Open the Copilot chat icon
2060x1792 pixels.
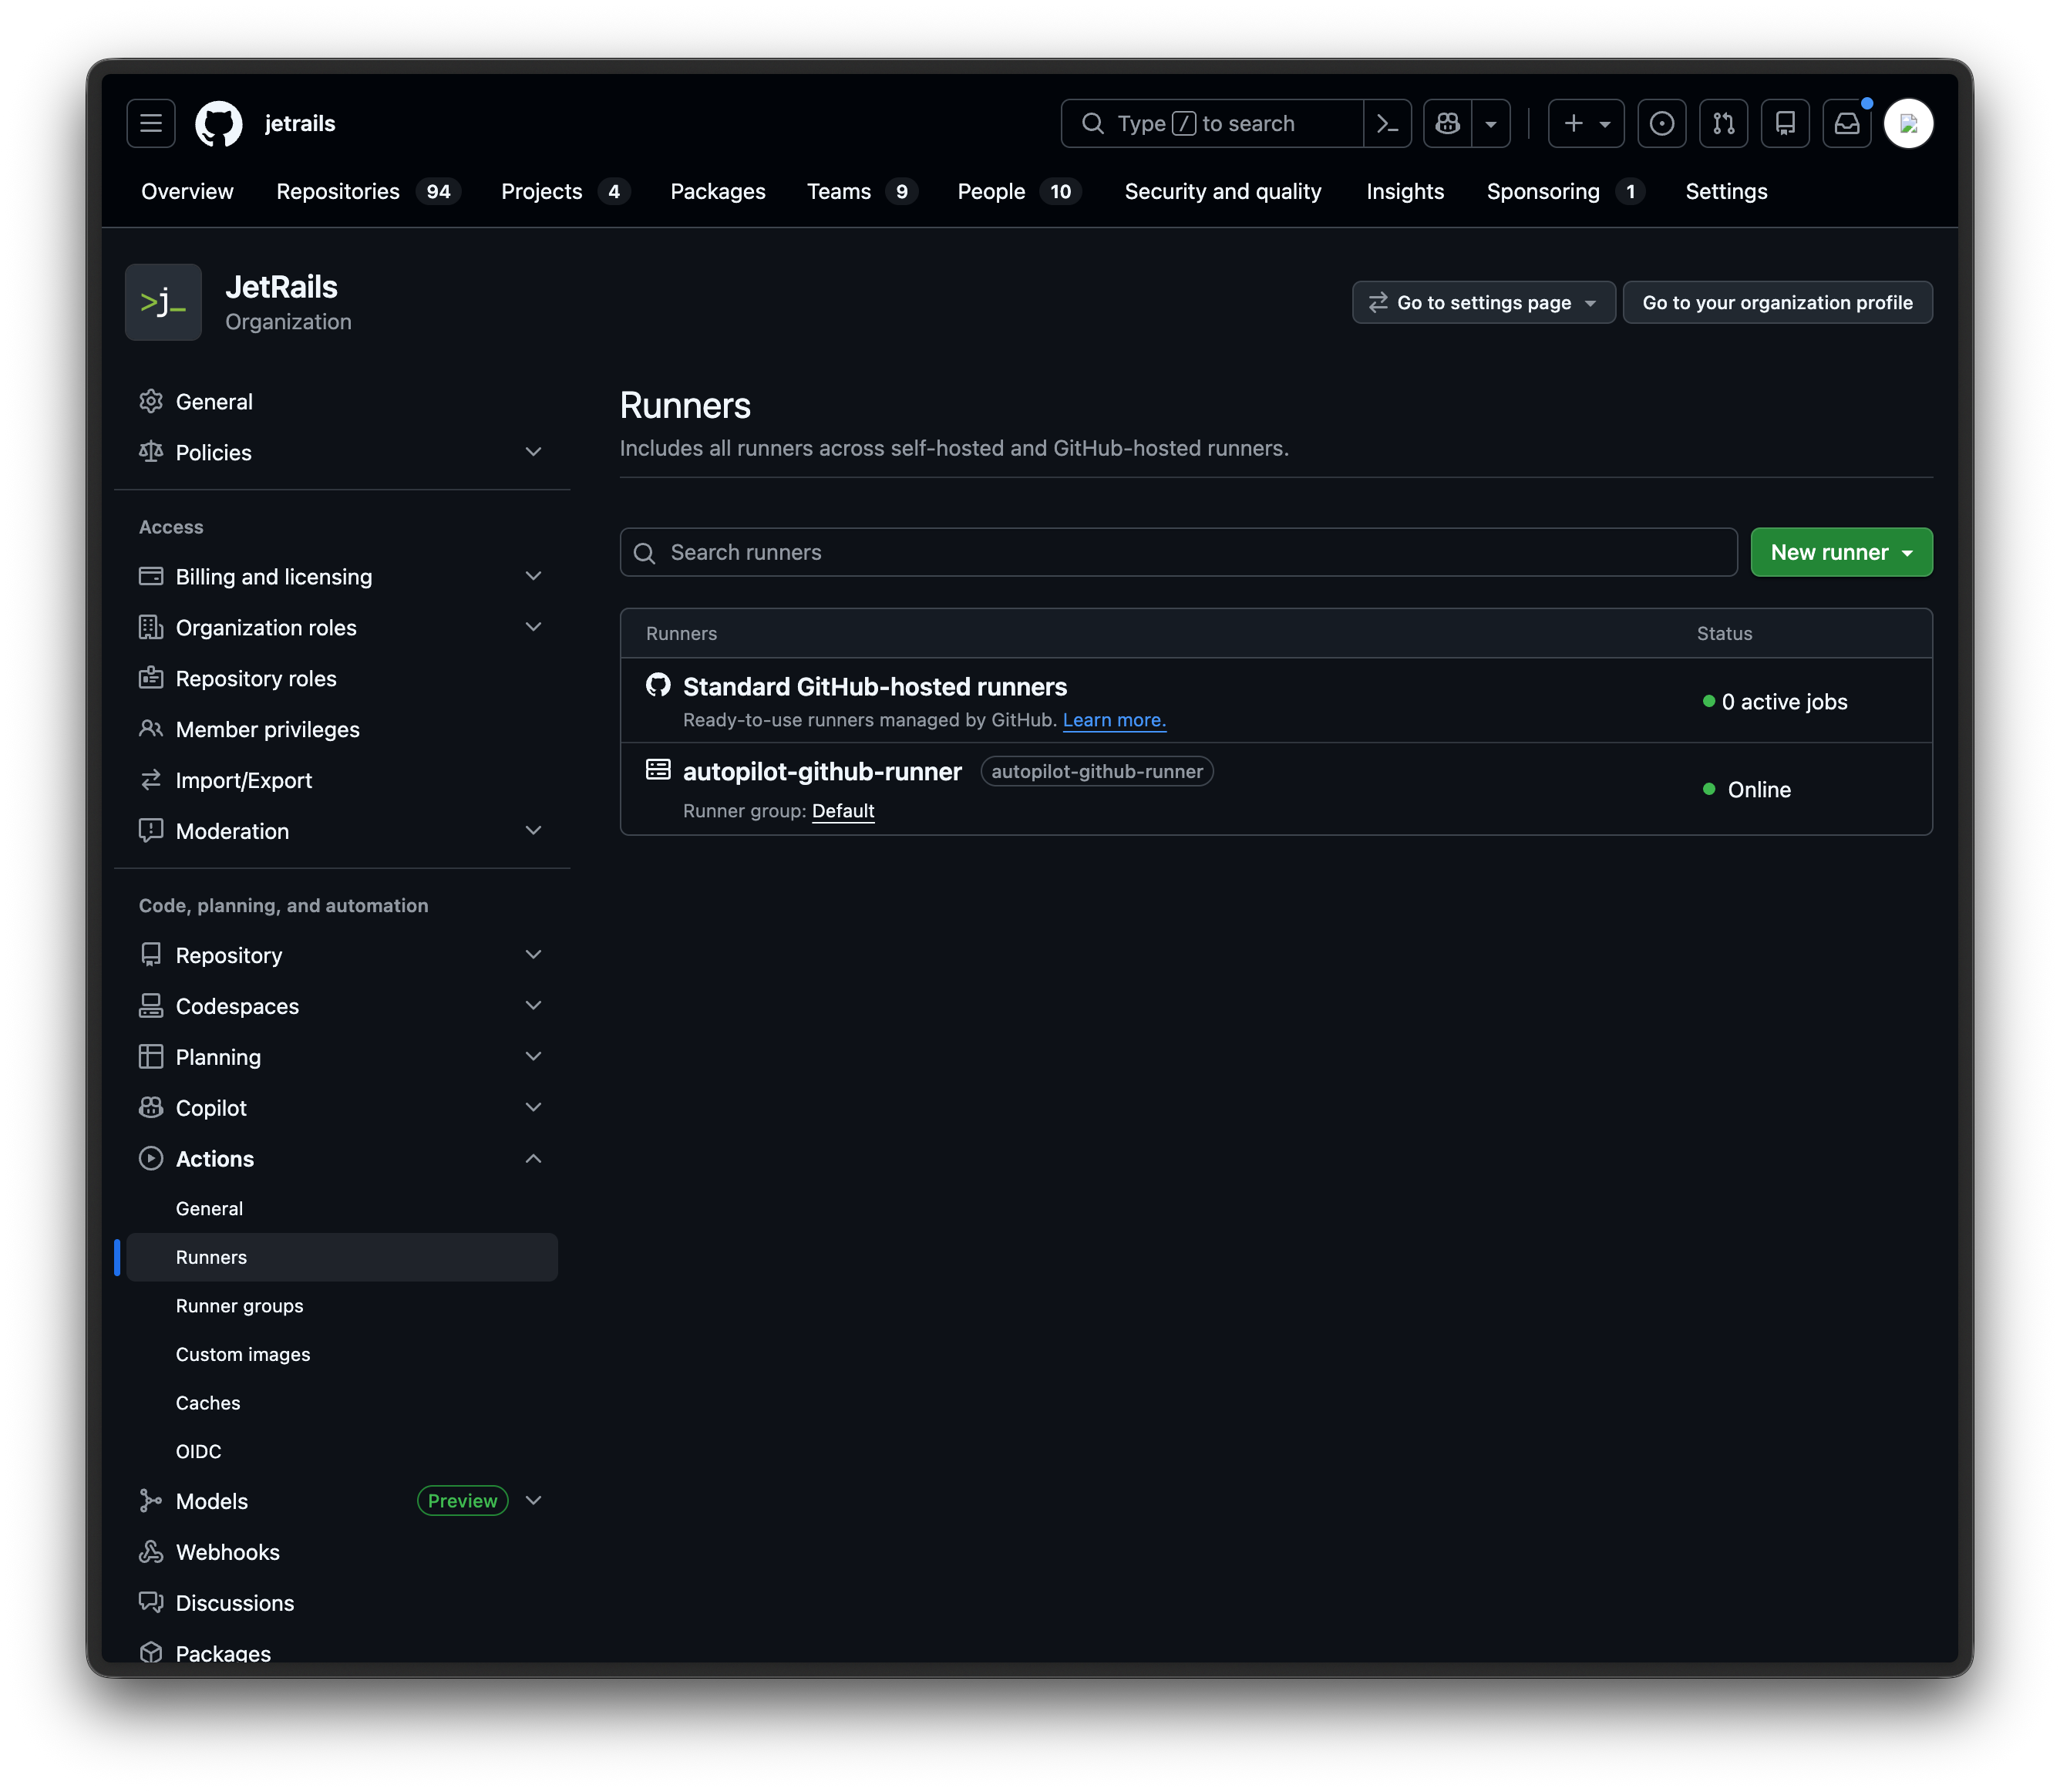click(1447, 123)
